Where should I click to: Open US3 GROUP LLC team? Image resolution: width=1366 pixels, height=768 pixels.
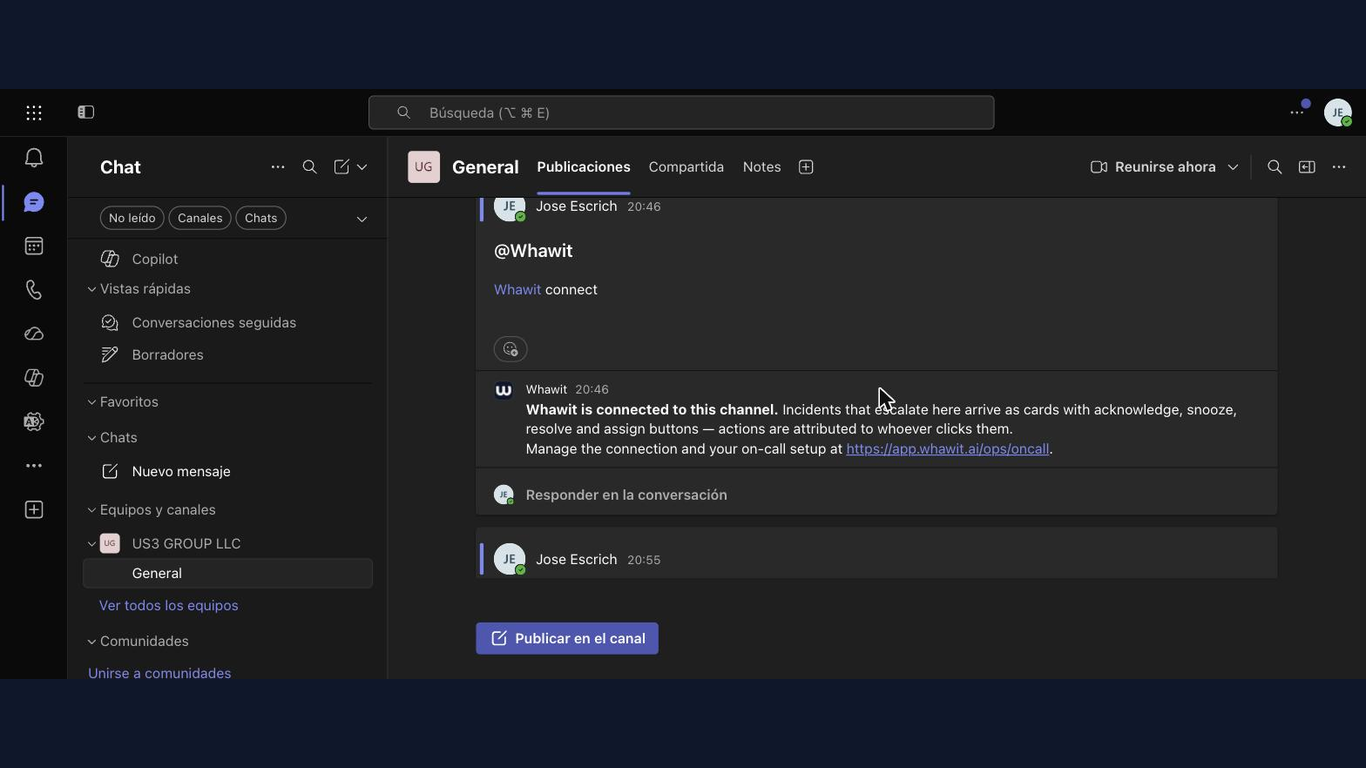point(186,544)
